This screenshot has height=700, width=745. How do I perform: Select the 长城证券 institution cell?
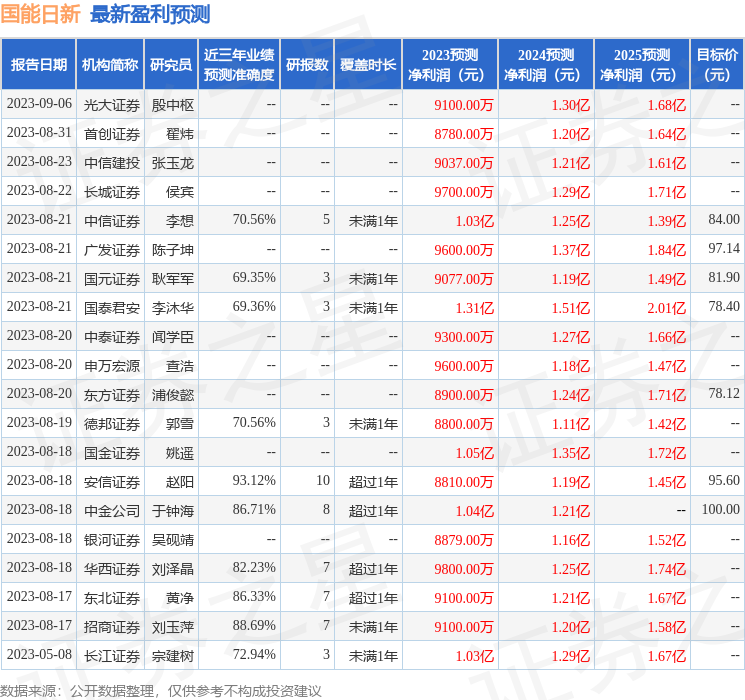tap(112, 192)
